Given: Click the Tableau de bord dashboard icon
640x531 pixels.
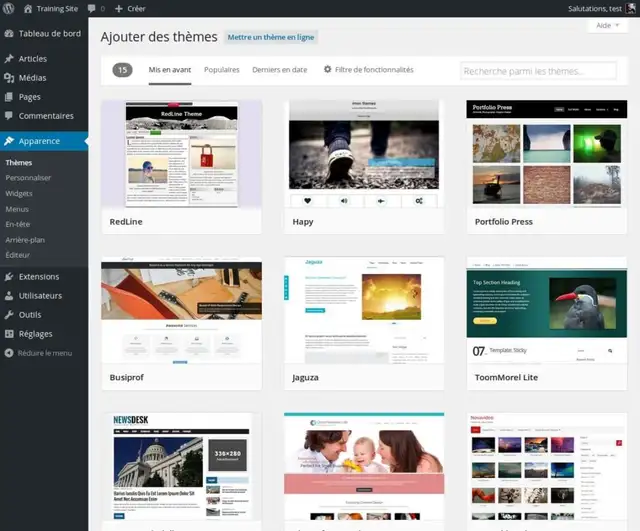Looking at the screenshot, I should (9, 33).
